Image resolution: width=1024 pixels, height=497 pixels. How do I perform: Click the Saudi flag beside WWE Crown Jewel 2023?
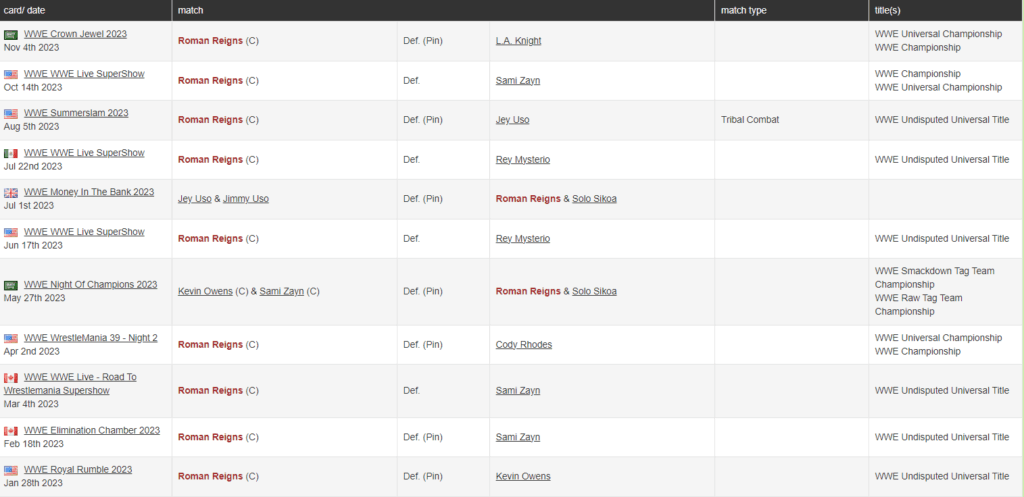(11, 35)
